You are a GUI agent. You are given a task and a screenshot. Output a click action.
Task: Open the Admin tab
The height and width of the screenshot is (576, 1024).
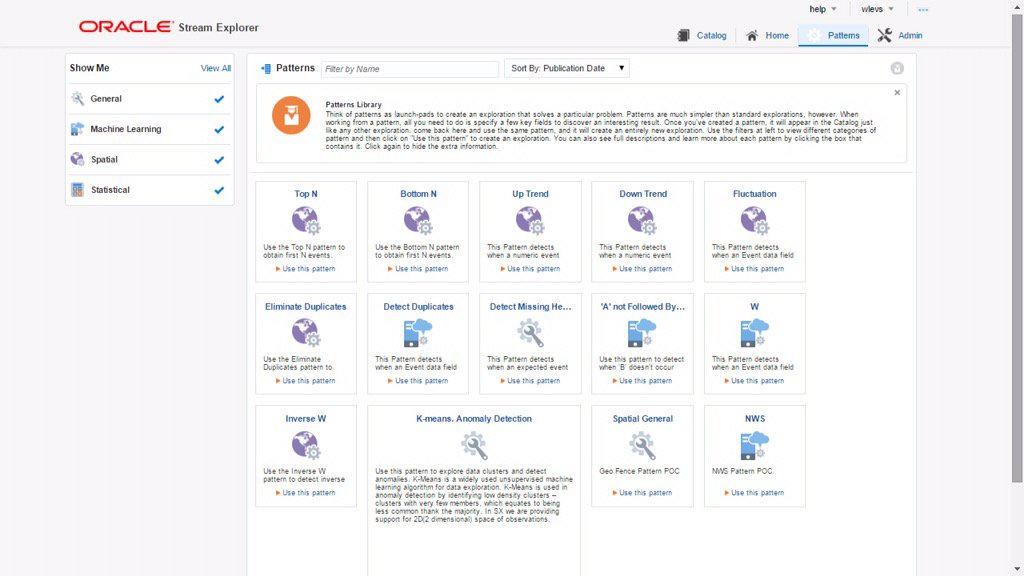(x=900, y=35)
